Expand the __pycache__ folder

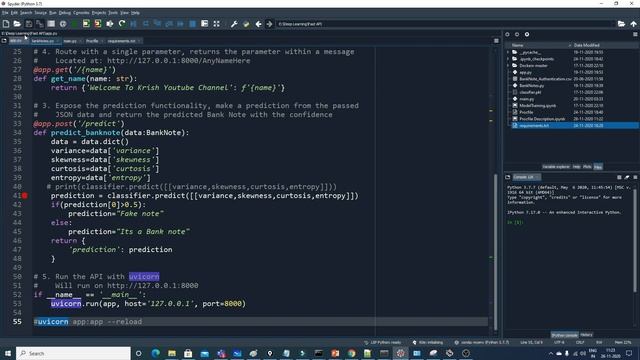(509, 52)
